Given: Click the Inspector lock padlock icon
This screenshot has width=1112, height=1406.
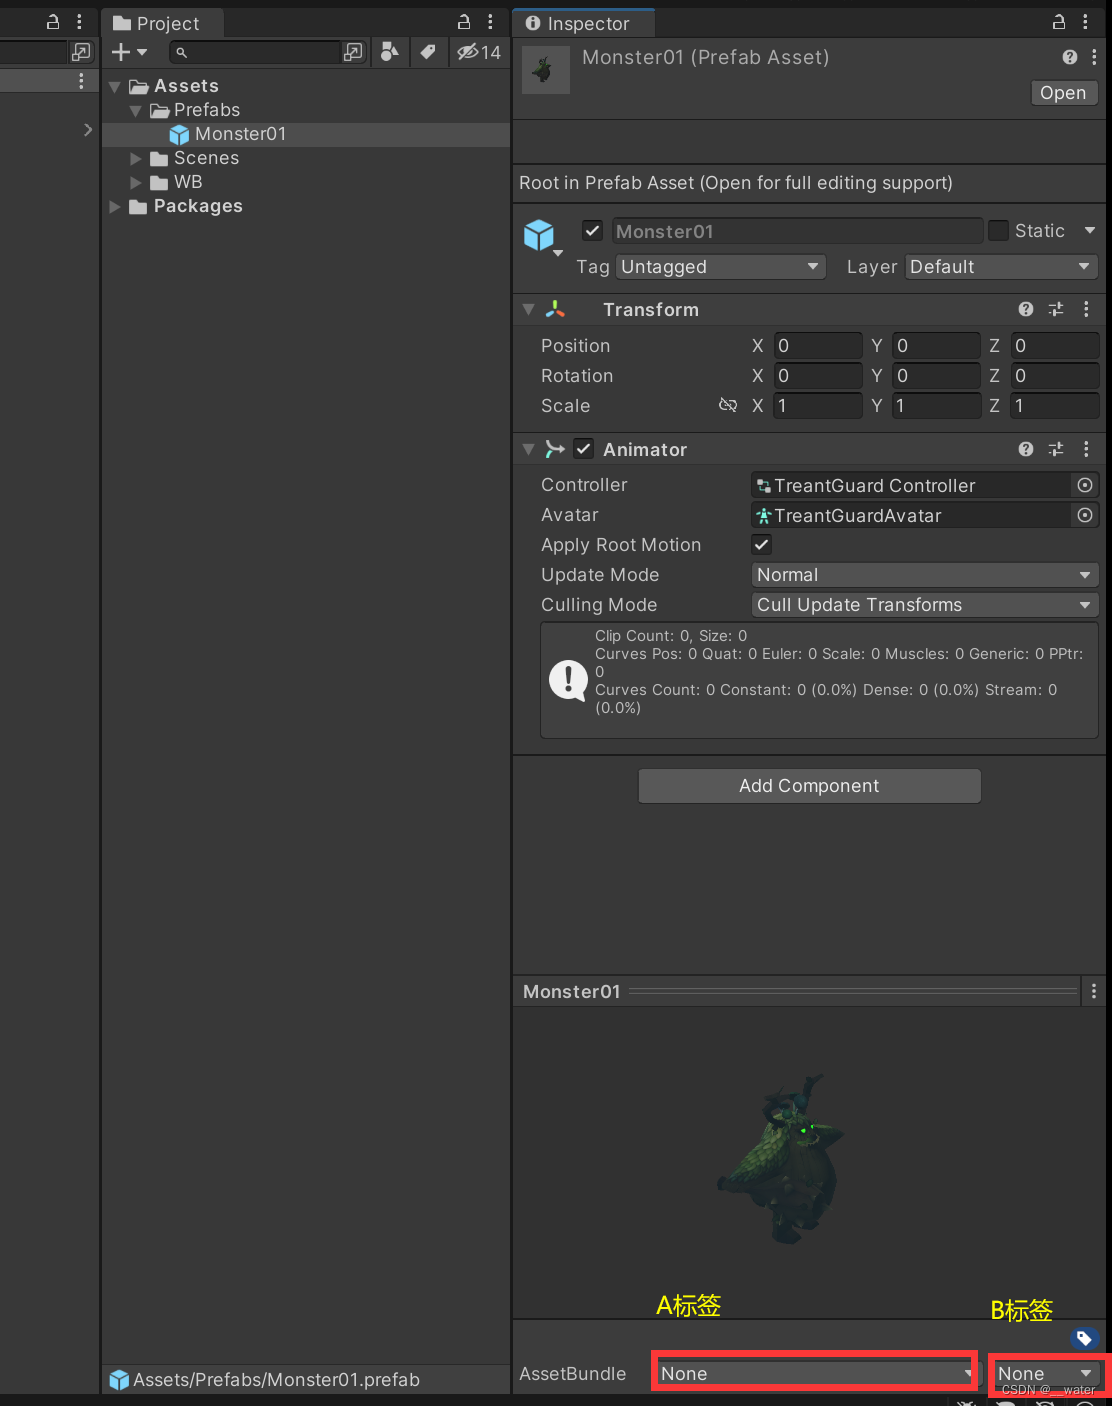Looking at the screenshot, I should [x=1058, y=22].
